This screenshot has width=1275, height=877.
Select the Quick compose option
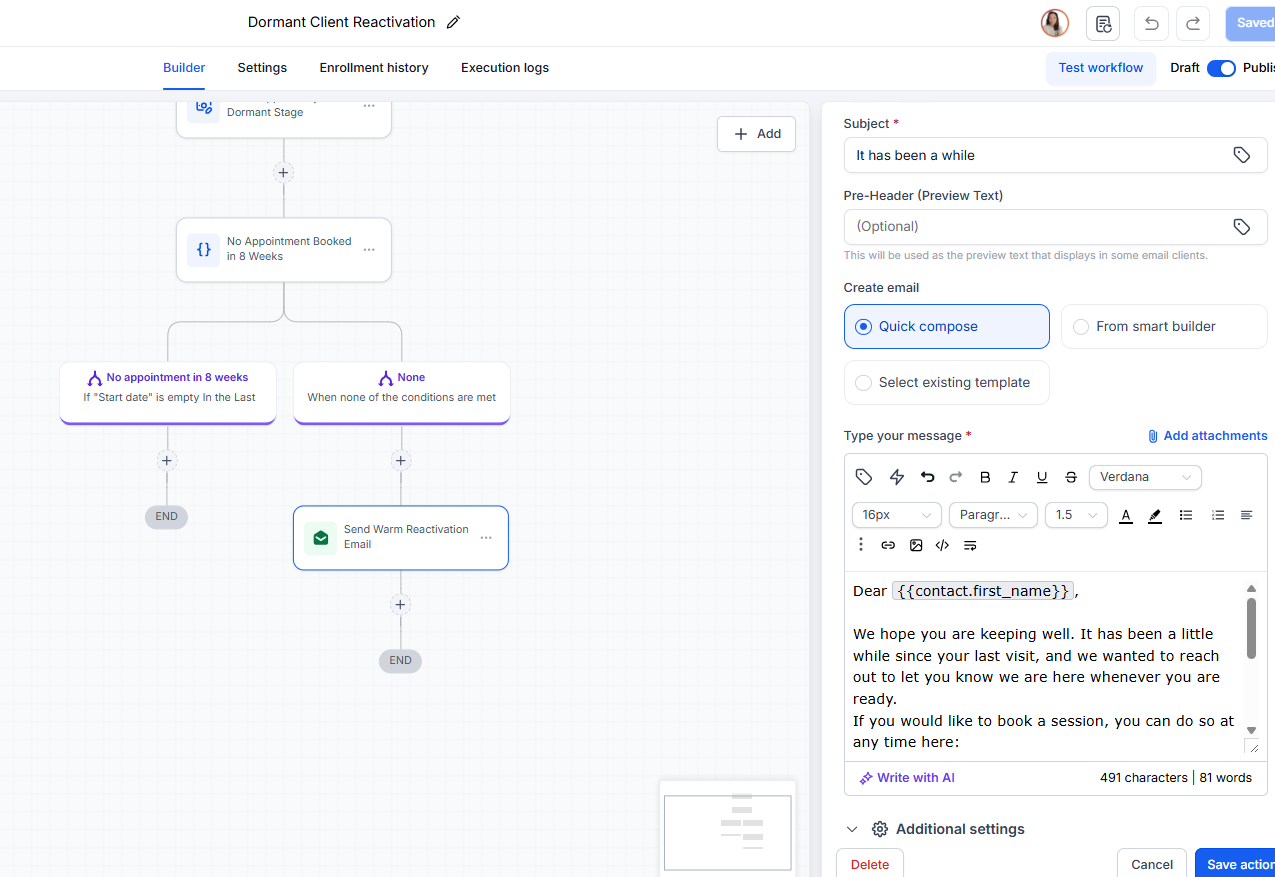(x=947, y=326)
